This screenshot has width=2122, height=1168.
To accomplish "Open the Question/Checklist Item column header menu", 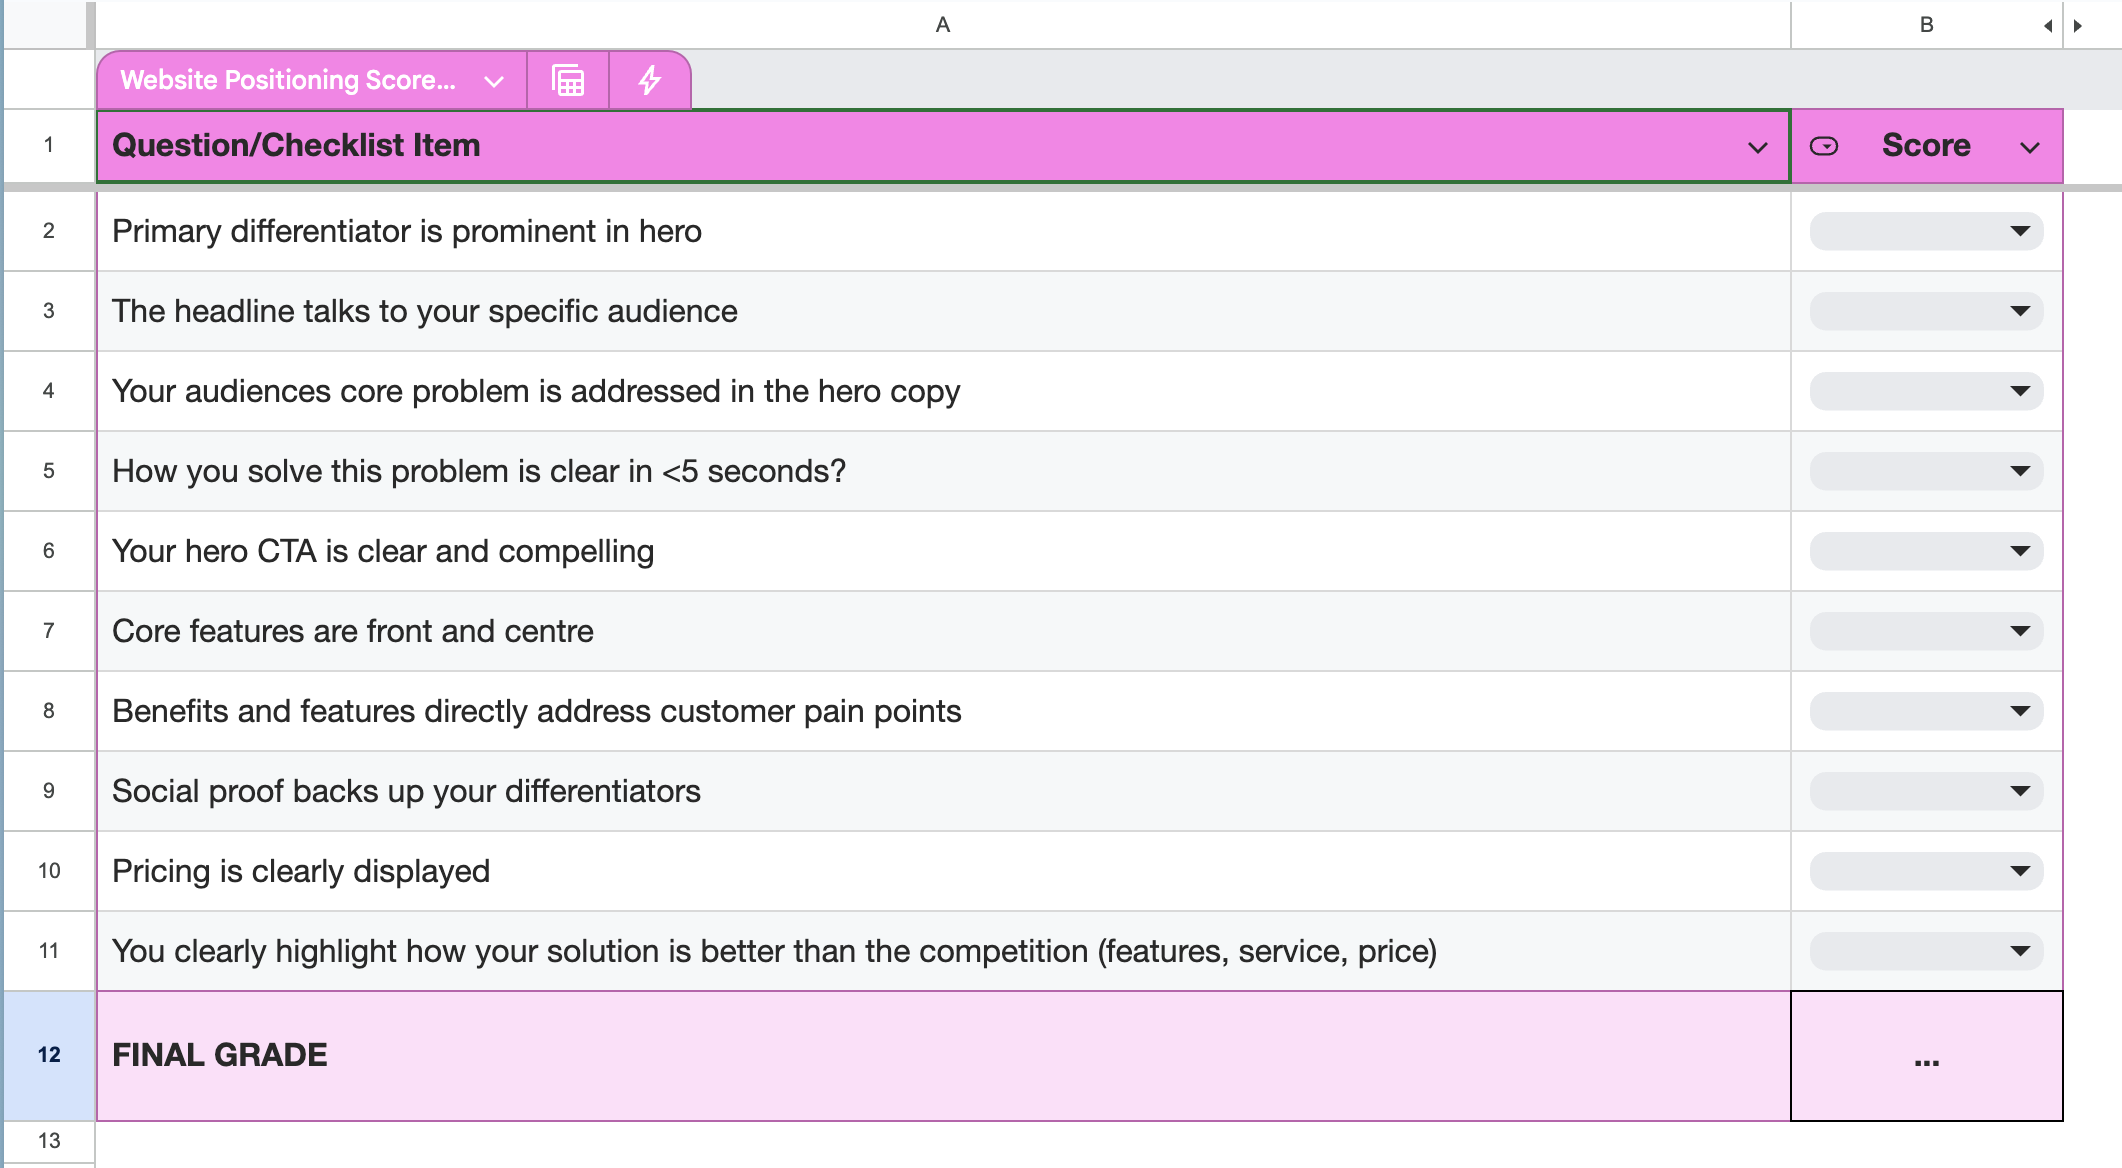I will point(1757,148).
